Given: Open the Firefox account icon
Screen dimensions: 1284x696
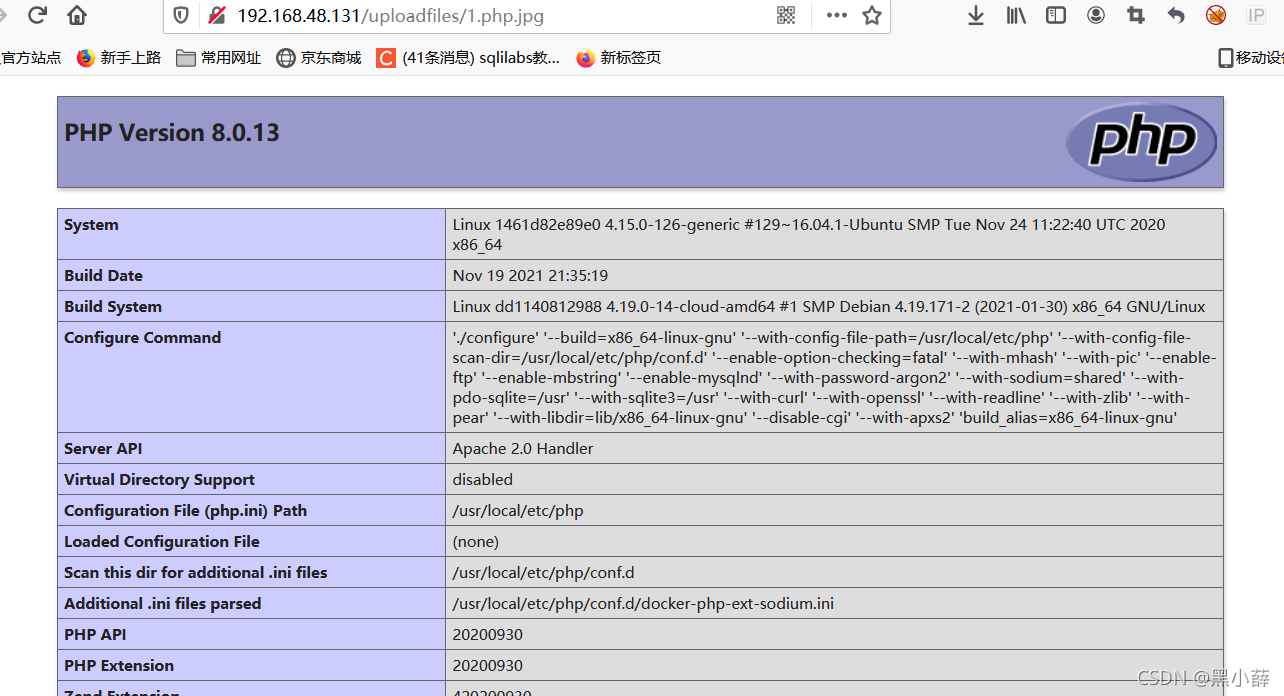Looking at the screenshot, I should click(1096, 15).
